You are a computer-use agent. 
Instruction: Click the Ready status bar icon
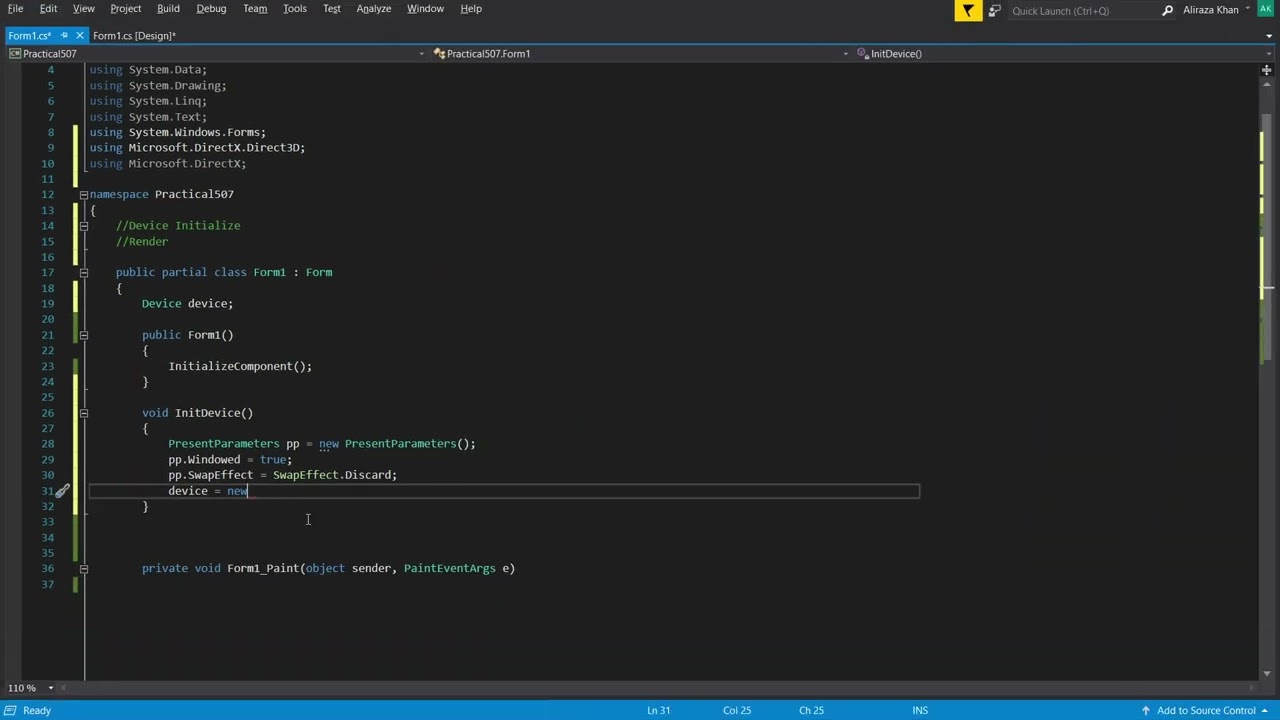(9, 710)
